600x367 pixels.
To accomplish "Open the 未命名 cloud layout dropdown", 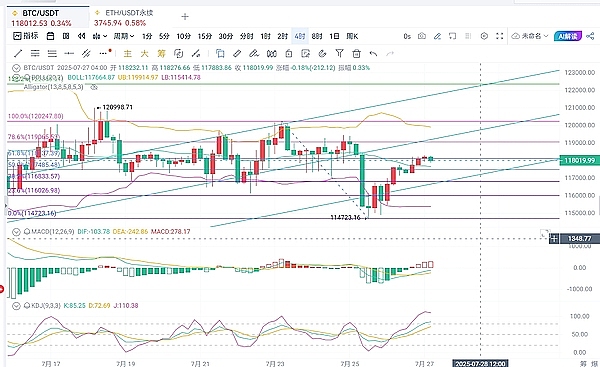I will coord(530,36).
